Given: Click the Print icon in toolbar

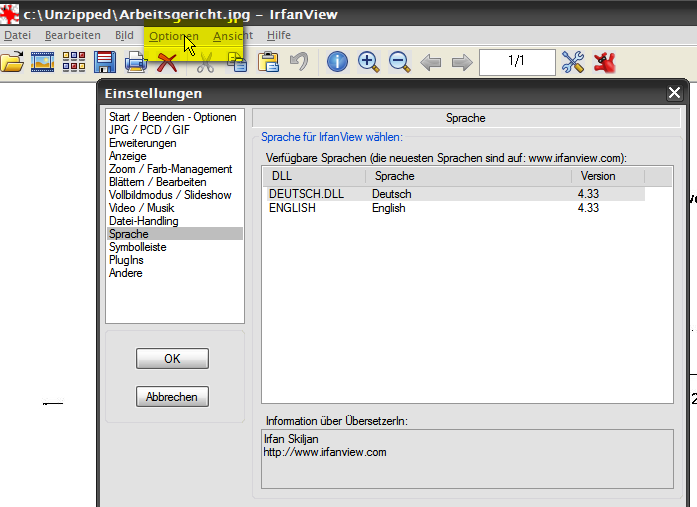Looking at the screenshot, I should pos(136,63).
